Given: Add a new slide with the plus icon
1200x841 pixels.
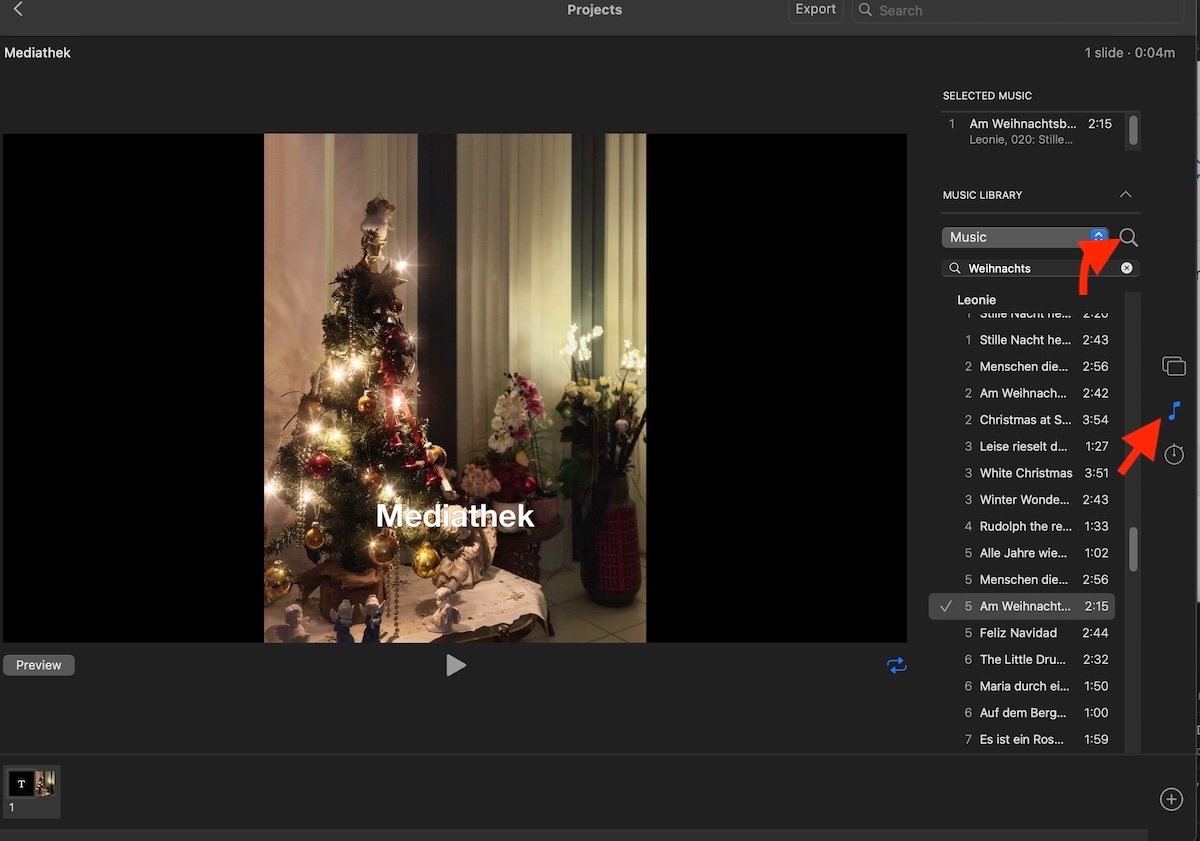Looking at the screenshot, I should pyautogui.click(x=1171, y=799).
